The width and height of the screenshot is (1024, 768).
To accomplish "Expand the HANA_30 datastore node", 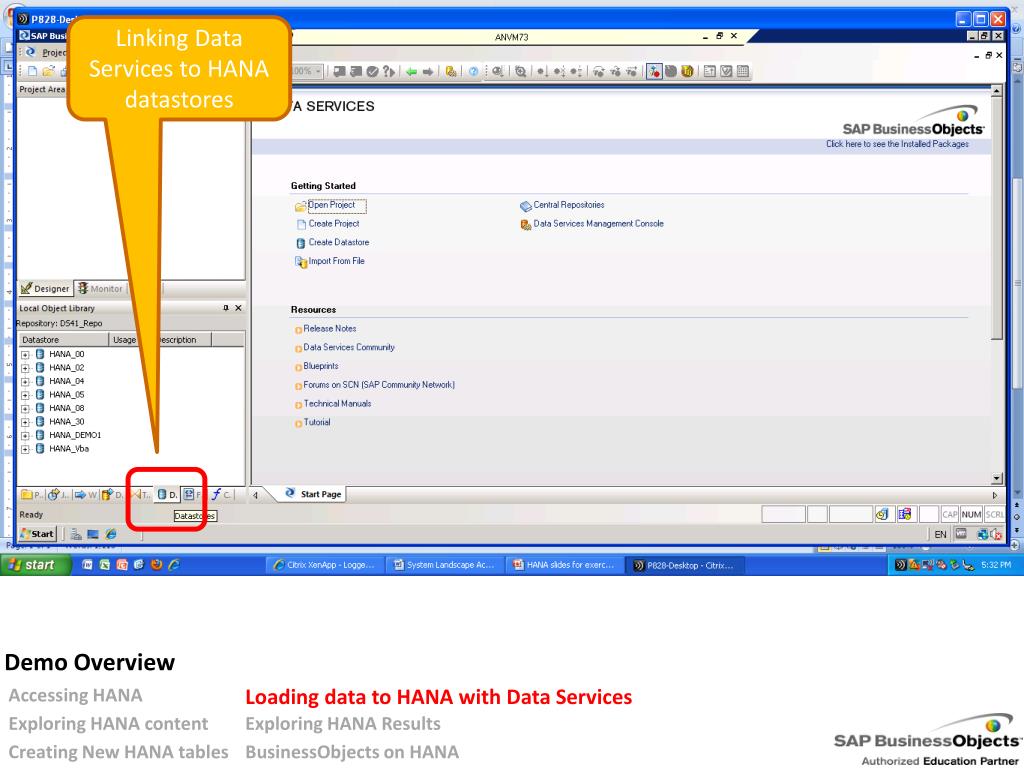I will click(25, 422).
